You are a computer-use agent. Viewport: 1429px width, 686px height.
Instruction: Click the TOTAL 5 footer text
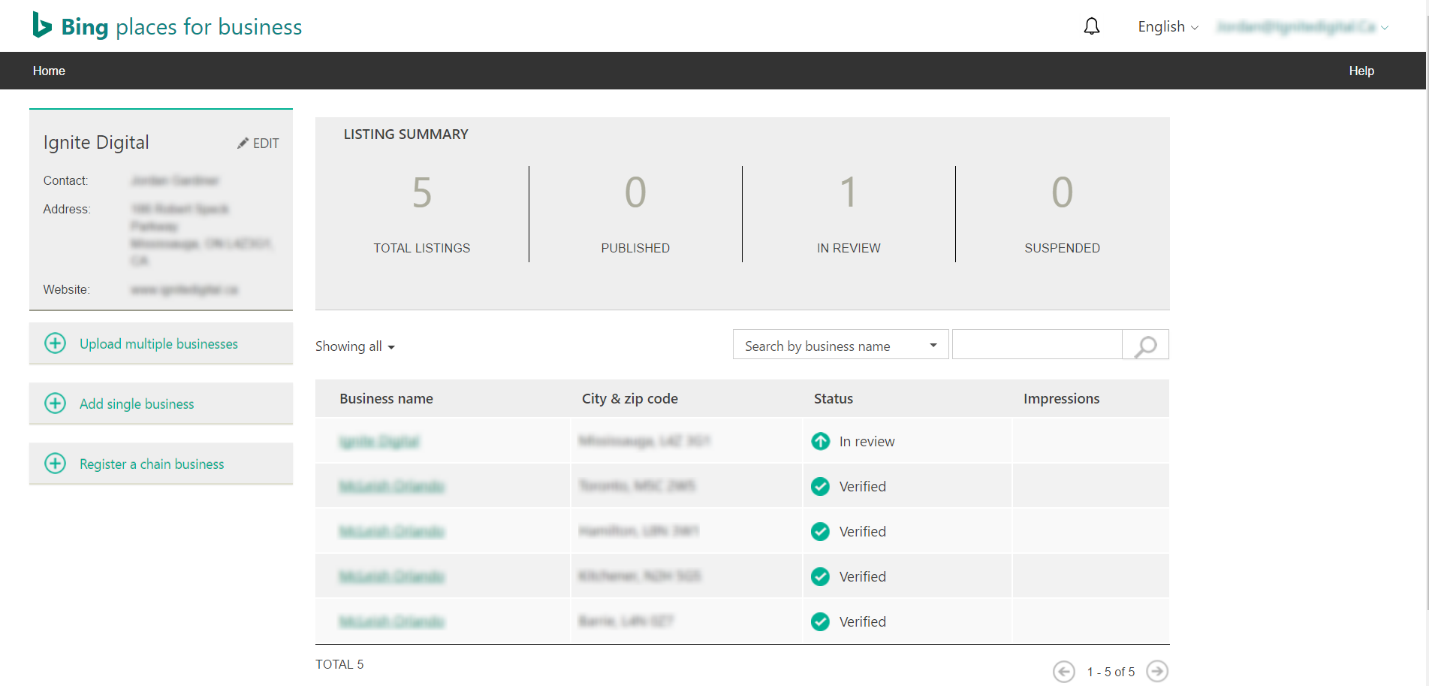pyautogui.click(x=340, y=664)
